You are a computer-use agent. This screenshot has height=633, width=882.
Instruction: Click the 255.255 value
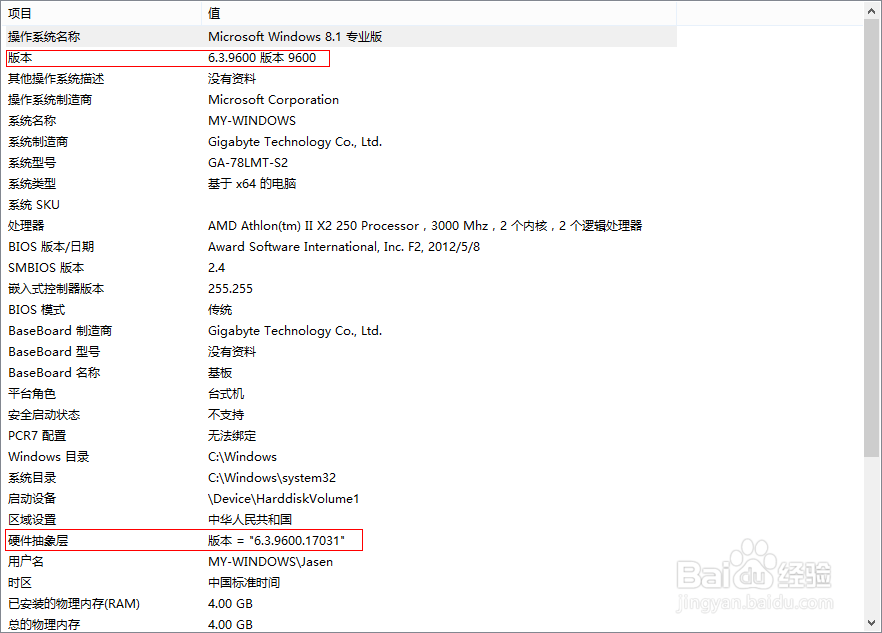click(x=231, y=289)
